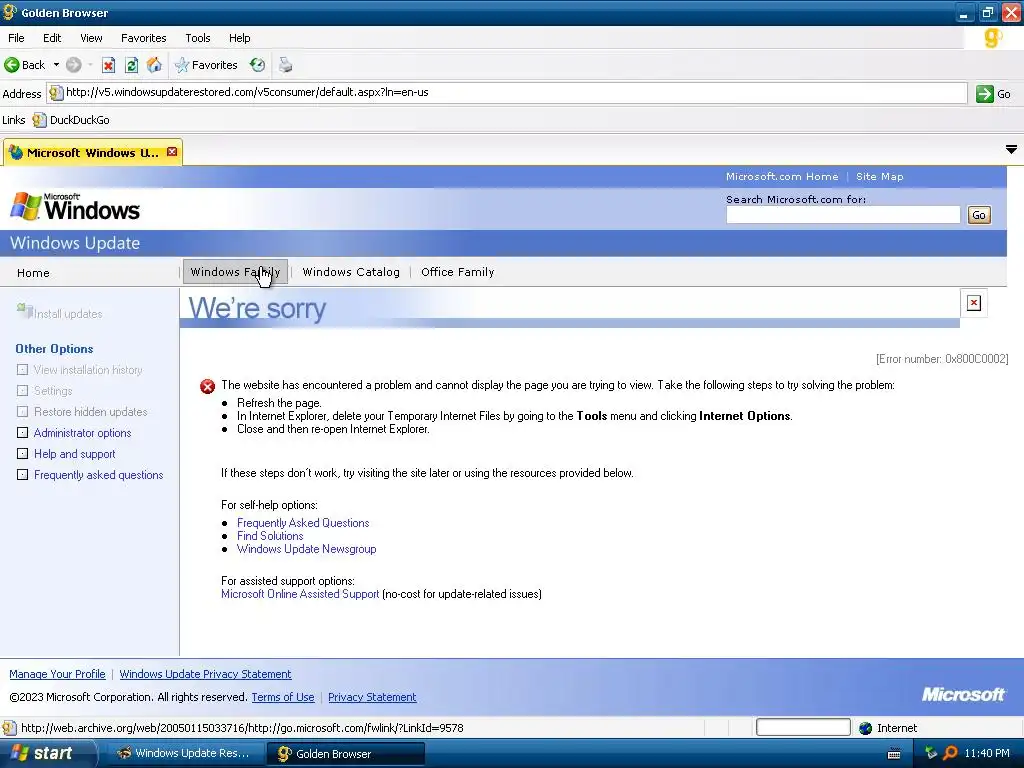Switch to Windows Update Res... taskbar window
This screenshot has width=1024, height=768.
click(x=184, y=753)
